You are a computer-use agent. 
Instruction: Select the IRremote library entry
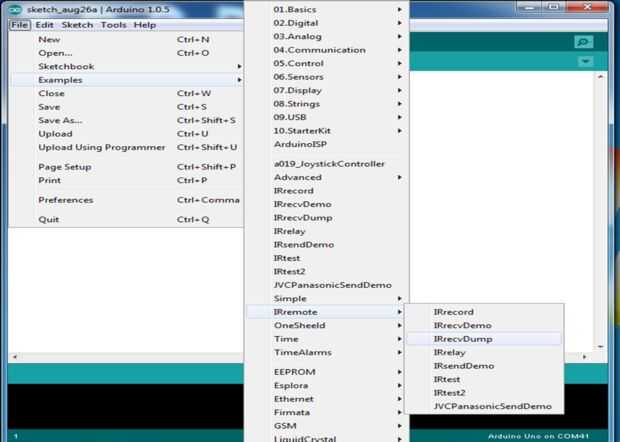(327, 312)
